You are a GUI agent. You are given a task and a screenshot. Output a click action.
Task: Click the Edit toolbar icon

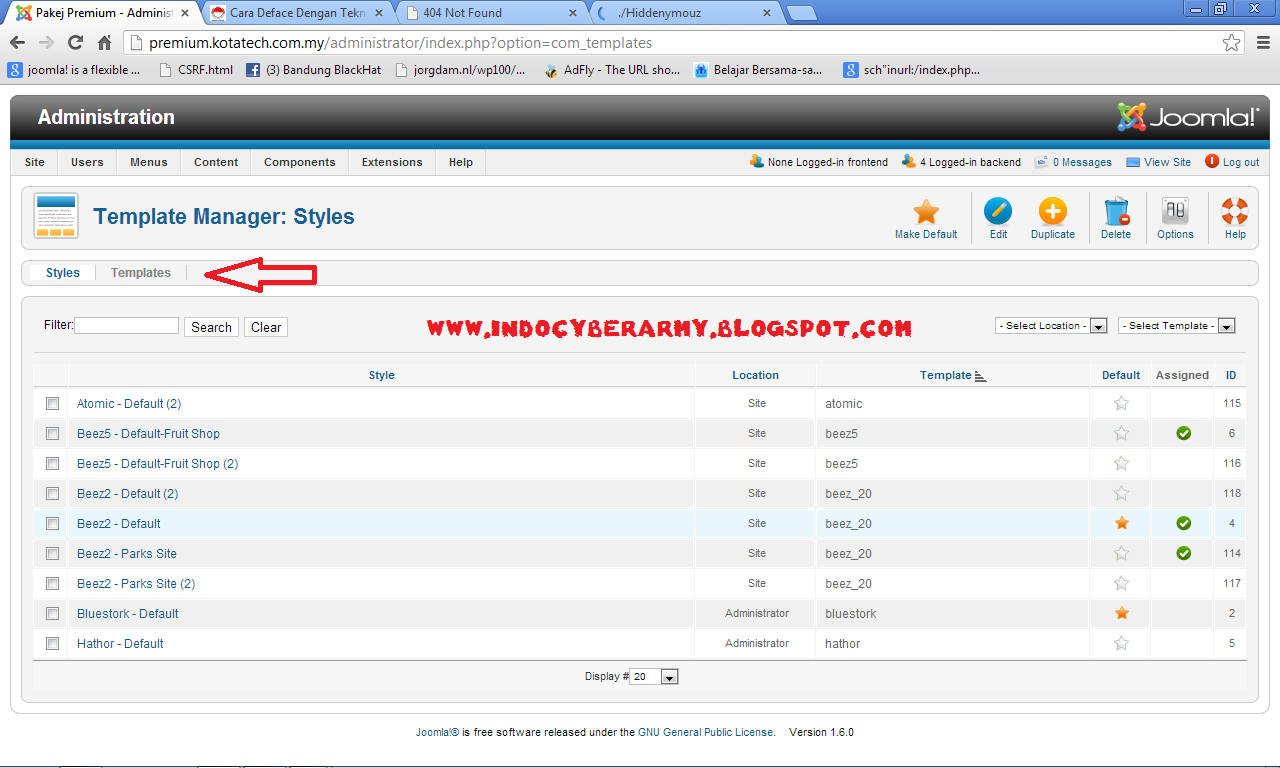point(998,211)
